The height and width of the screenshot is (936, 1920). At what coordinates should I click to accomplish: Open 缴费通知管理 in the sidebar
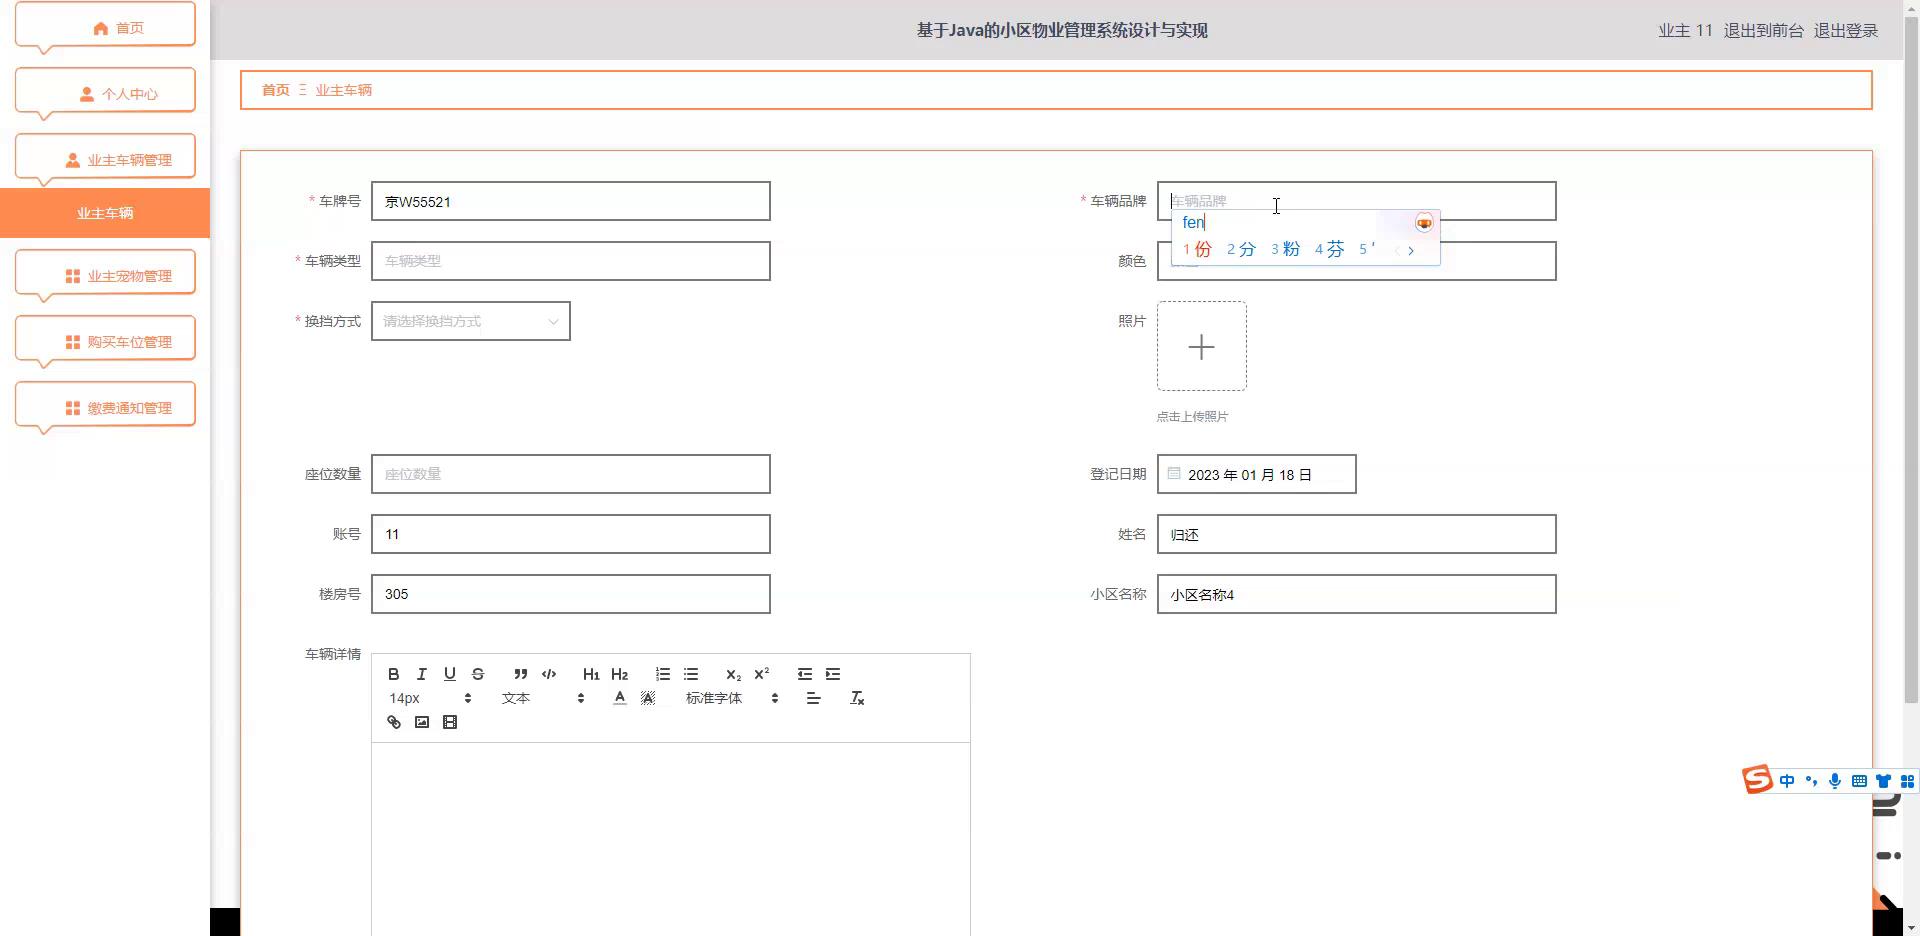coord(105,407)
